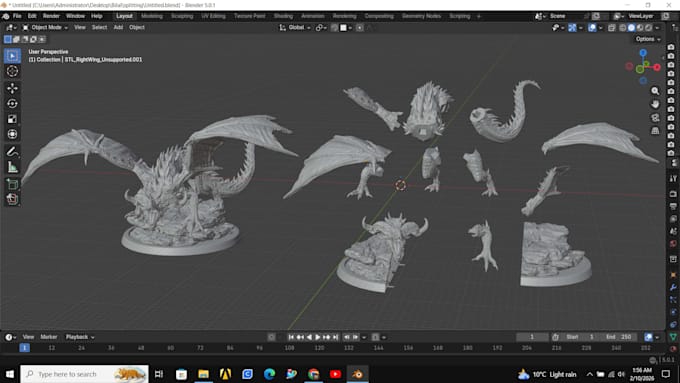Image resolution: width=680 pixels, height=383 pixels.
Task: Open the Render properties tab
Action: pos(673,193)
